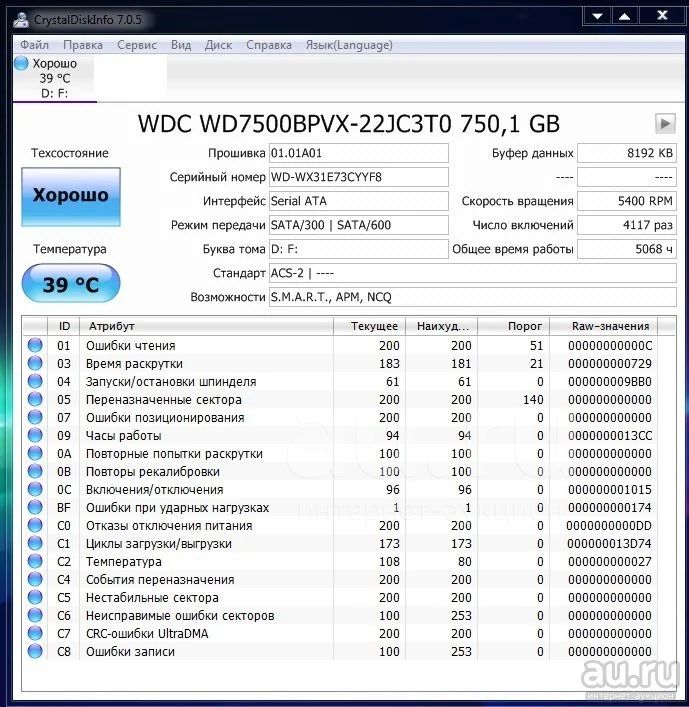The width and height of the screenshot is (689, 707).
Task: Click the Режим передачи field SATA/300 | SATA/600
Action: coord(359,225)
